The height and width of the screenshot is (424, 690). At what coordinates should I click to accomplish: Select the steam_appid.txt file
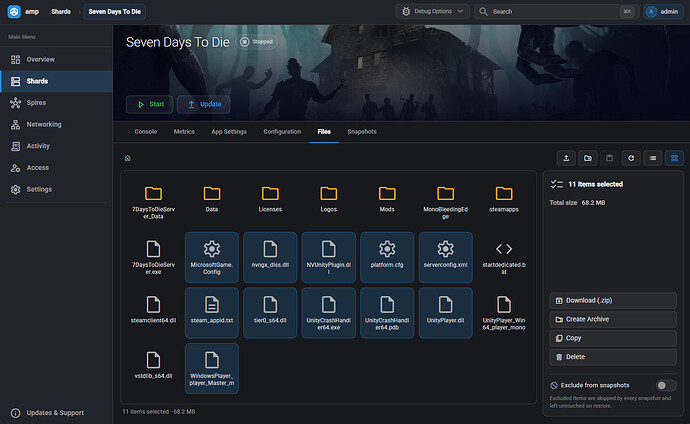click(x=212, y=313)
